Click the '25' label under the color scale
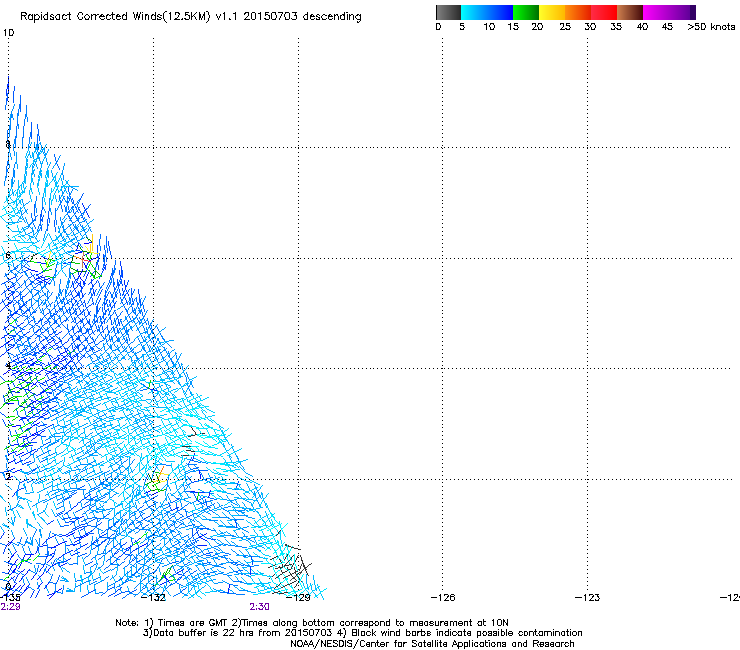Screen dimensions: 740x650 [x=565, y=27]
